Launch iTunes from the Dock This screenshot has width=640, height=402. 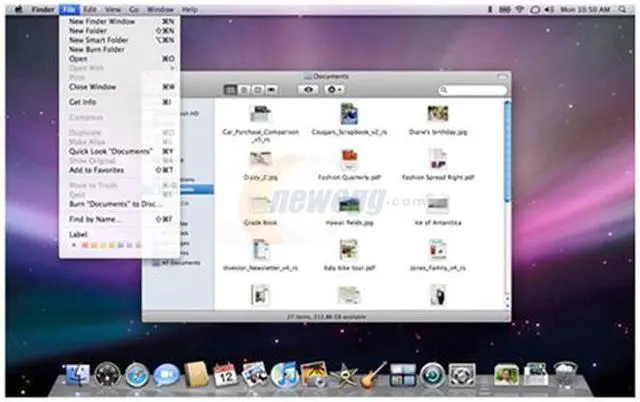tap(284, 375)
